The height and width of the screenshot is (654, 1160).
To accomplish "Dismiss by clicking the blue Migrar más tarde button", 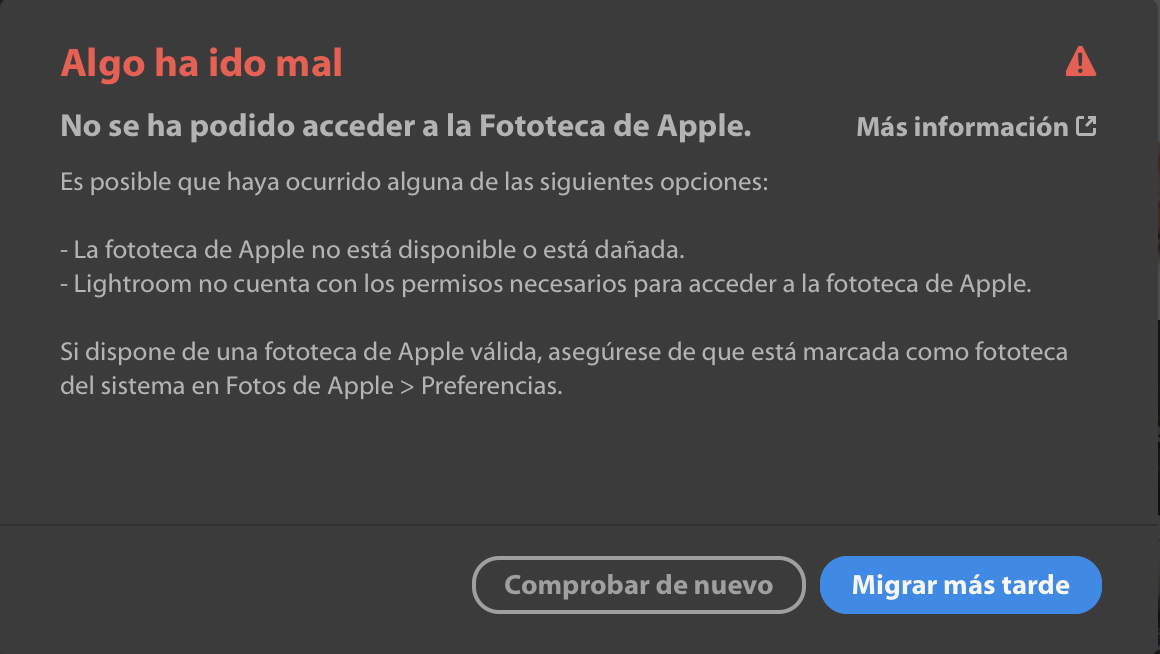I will pyautogui.click(x=960, y=585).
